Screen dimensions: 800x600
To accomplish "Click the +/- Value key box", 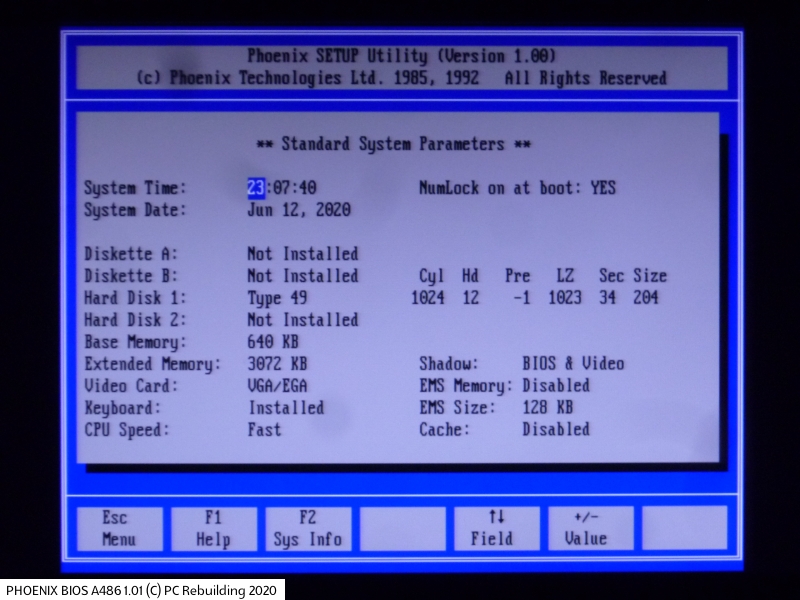I will coord(590,528).
